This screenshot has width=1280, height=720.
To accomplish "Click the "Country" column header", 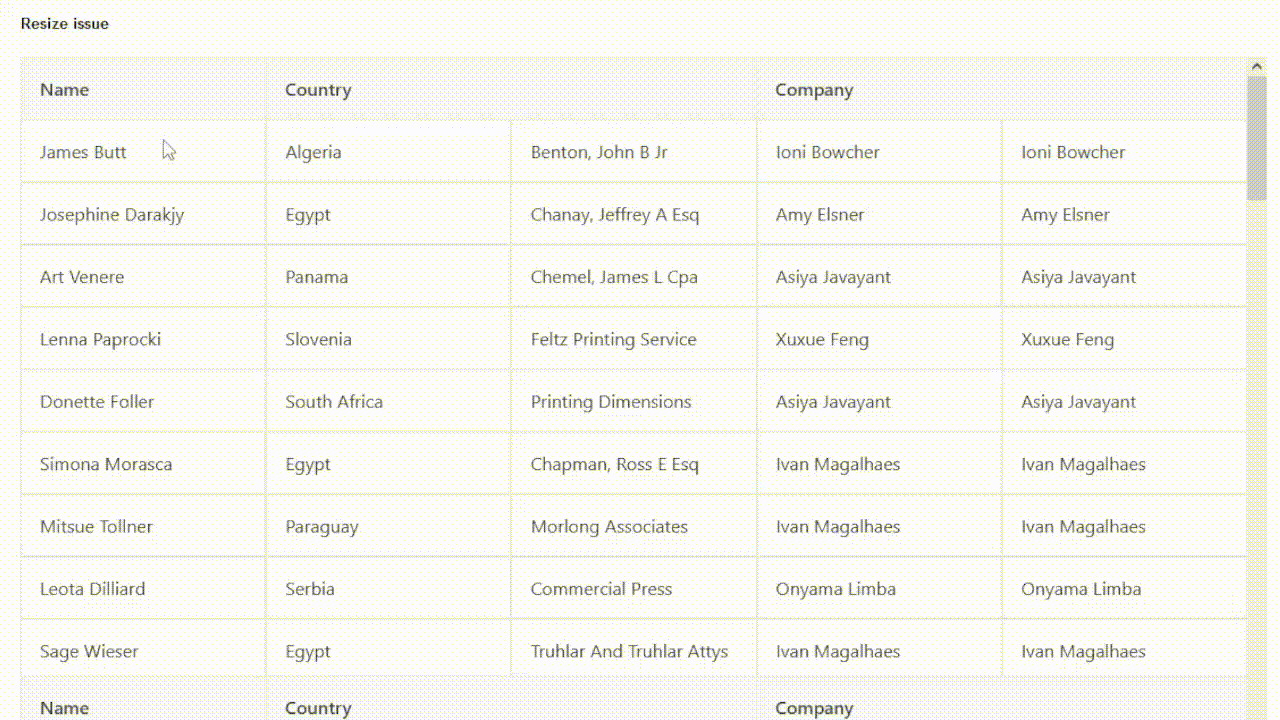I will coord(318,89).
